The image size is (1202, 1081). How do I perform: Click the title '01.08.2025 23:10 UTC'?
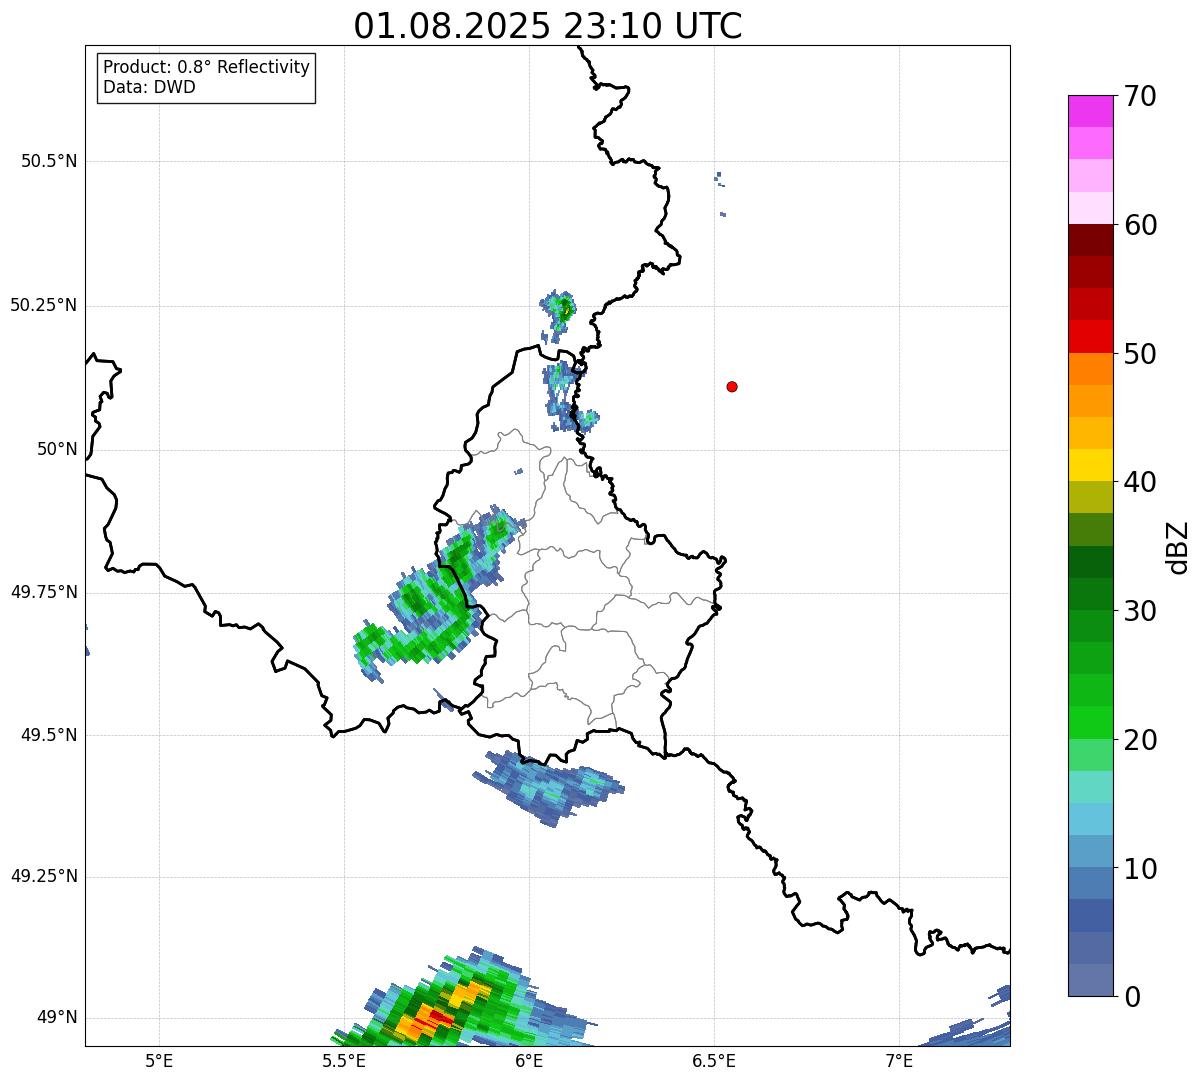[x=548, y=26]
